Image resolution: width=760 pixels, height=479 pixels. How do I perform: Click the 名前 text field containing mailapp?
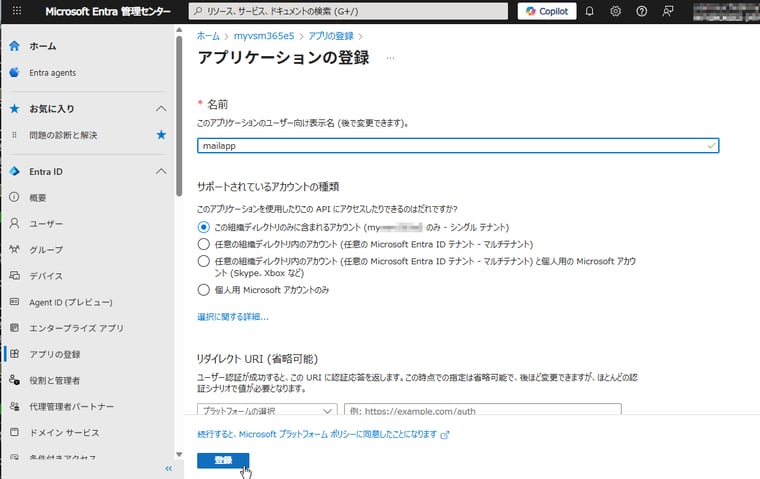tap(458, 145)
